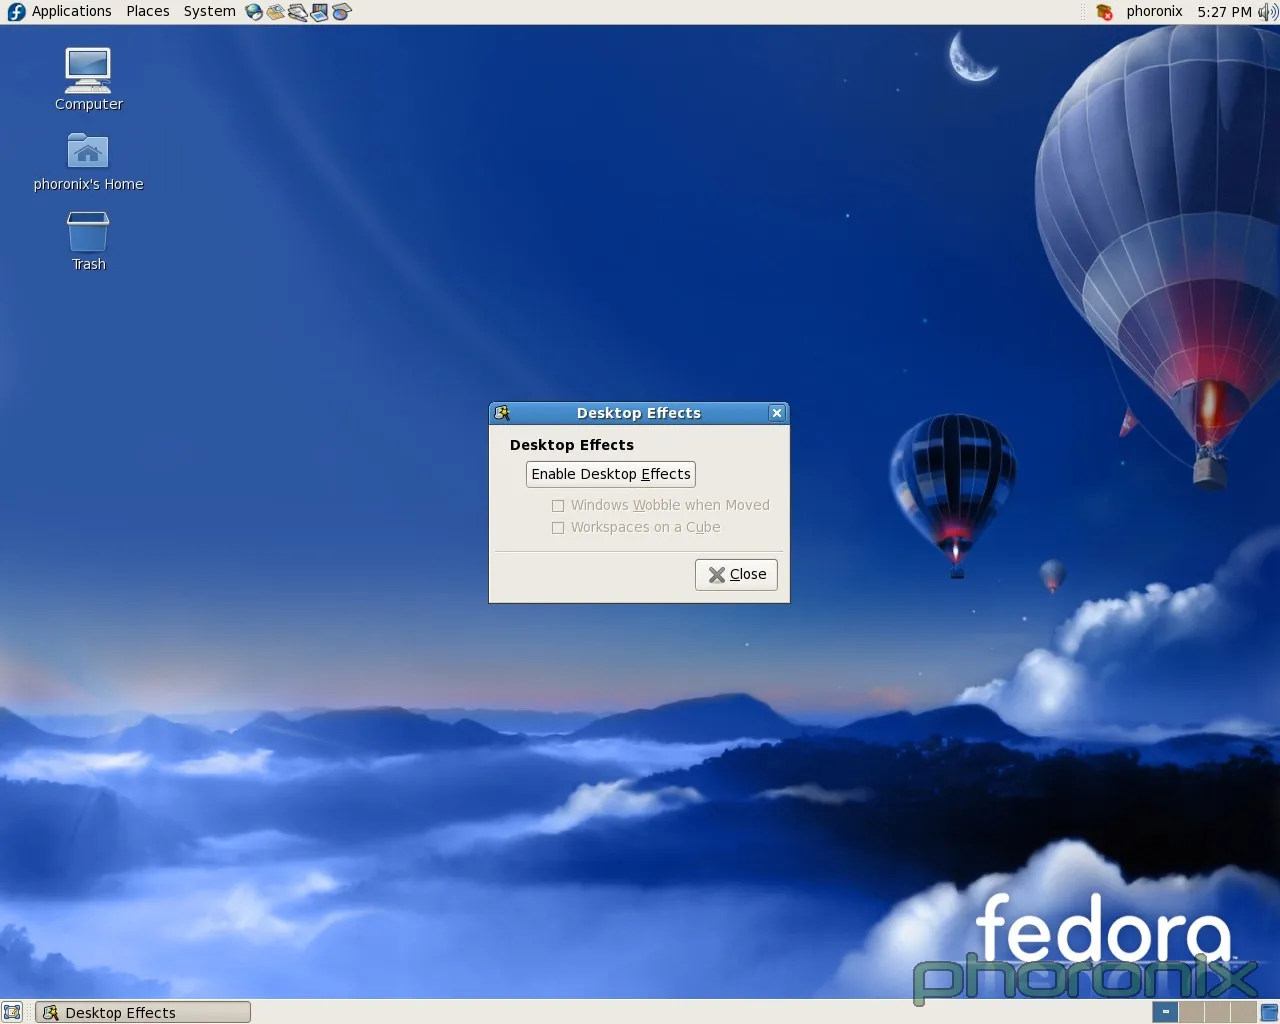Launch the email client launcher in panel
The image size is (1280, 1024).
[275, 12]
